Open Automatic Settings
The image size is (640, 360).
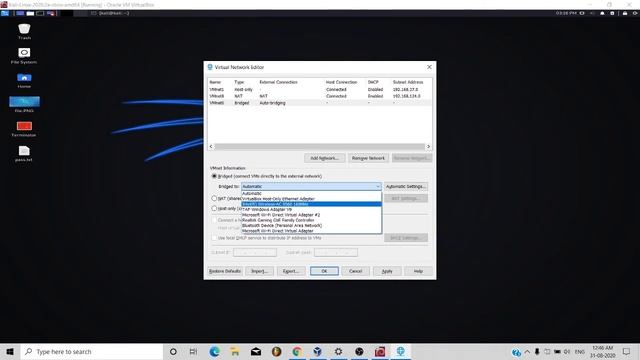tap(406, 186)
